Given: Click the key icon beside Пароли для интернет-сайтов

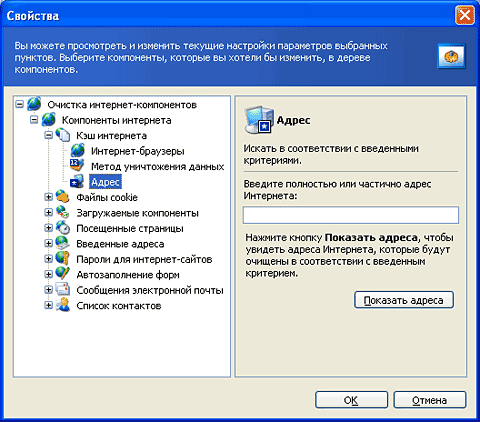Looking at the screenshot, I should click(x=63, y=259).
